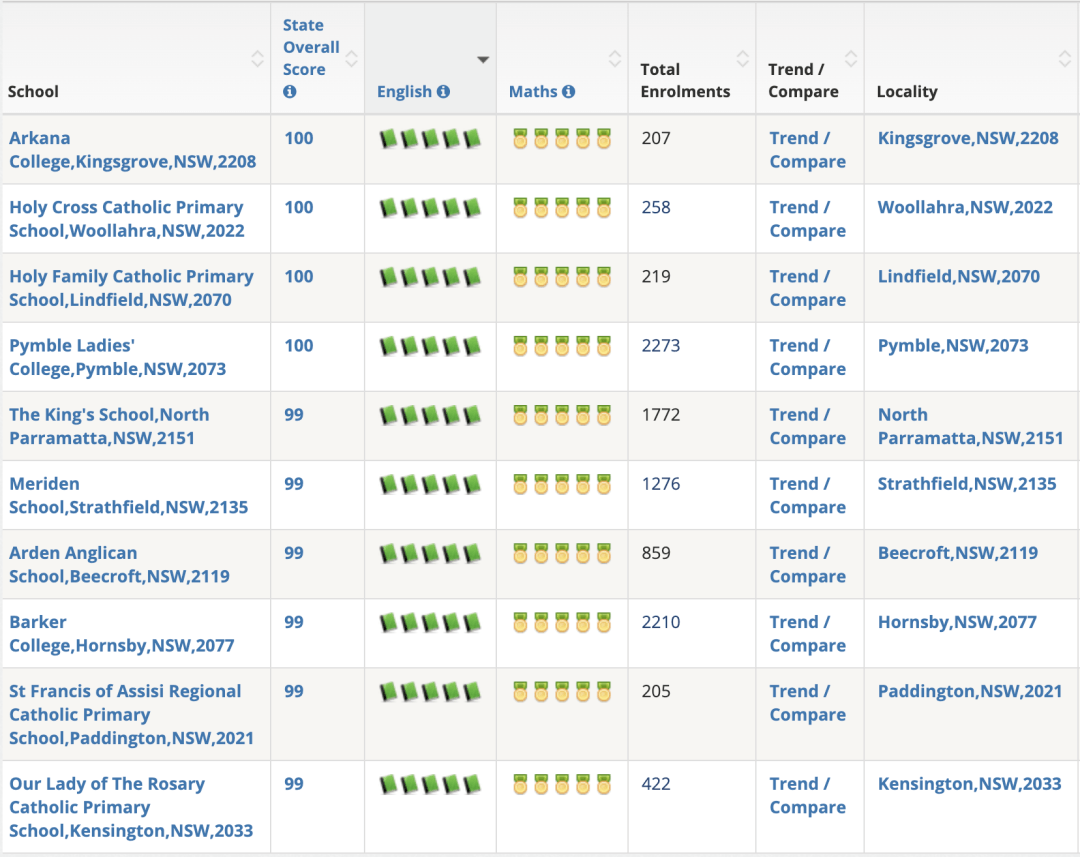Open the Arden Anglican School link

[x=119, y=564]
